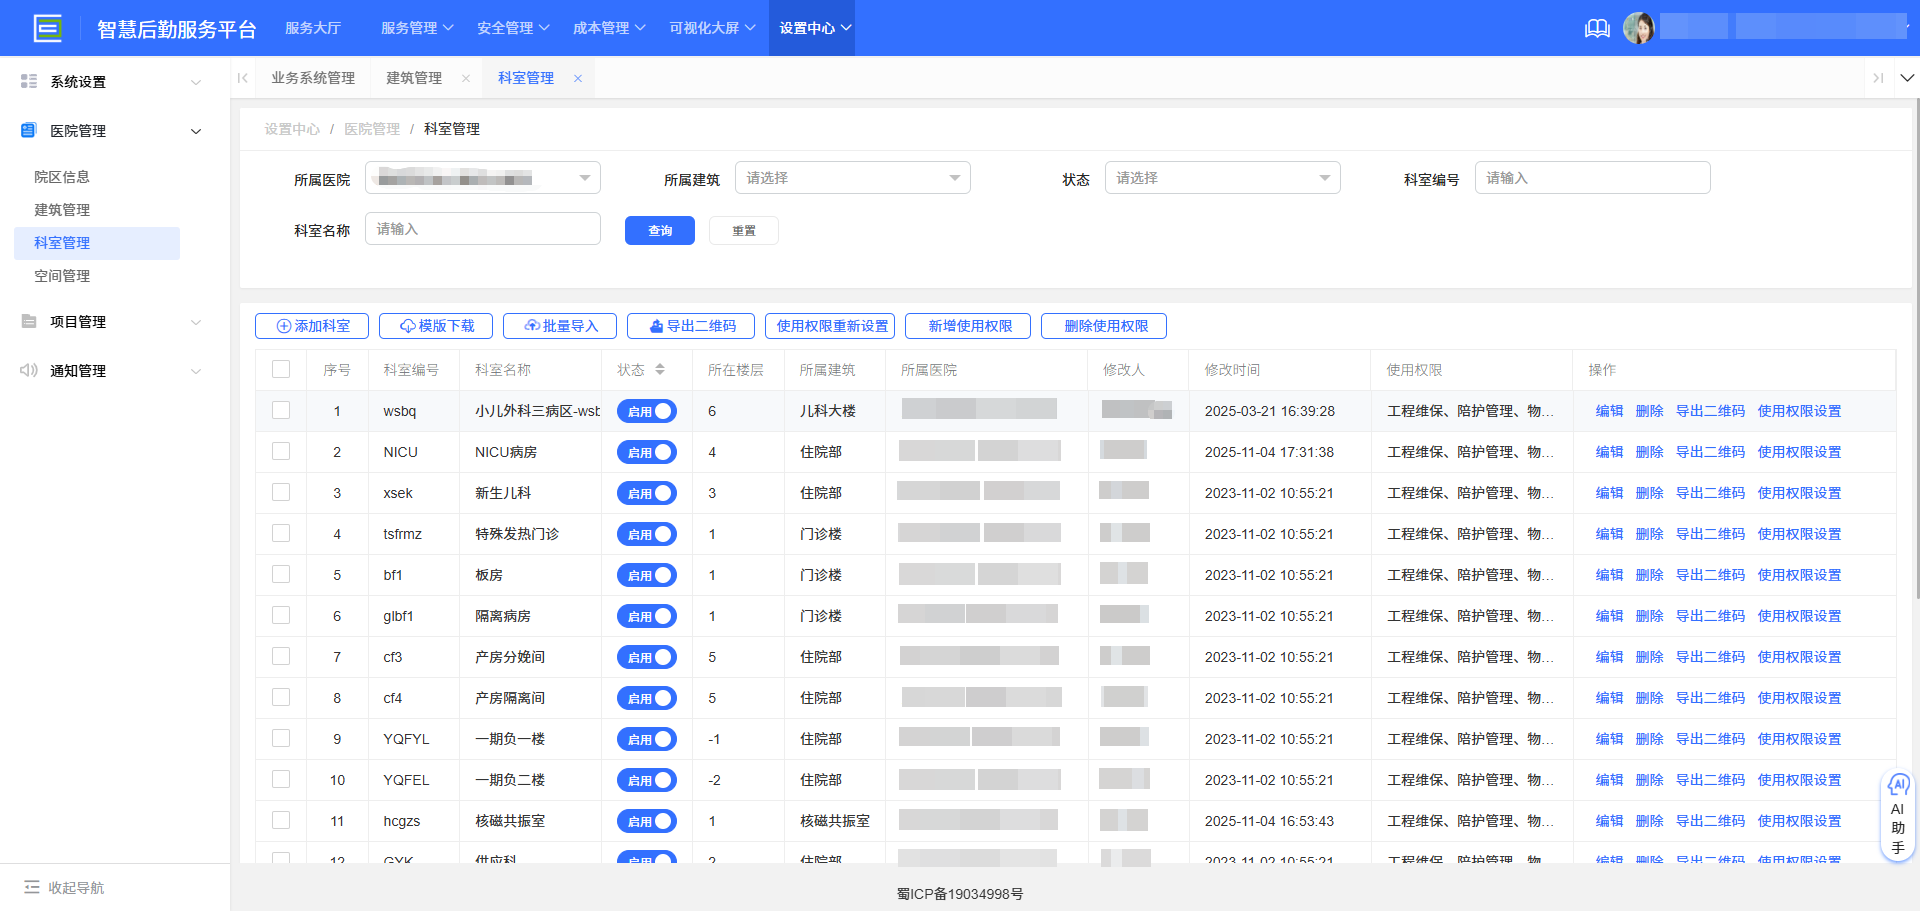Click the blue 查询 button
This screenshot has height=911, width=1920.
coord(659,230)
